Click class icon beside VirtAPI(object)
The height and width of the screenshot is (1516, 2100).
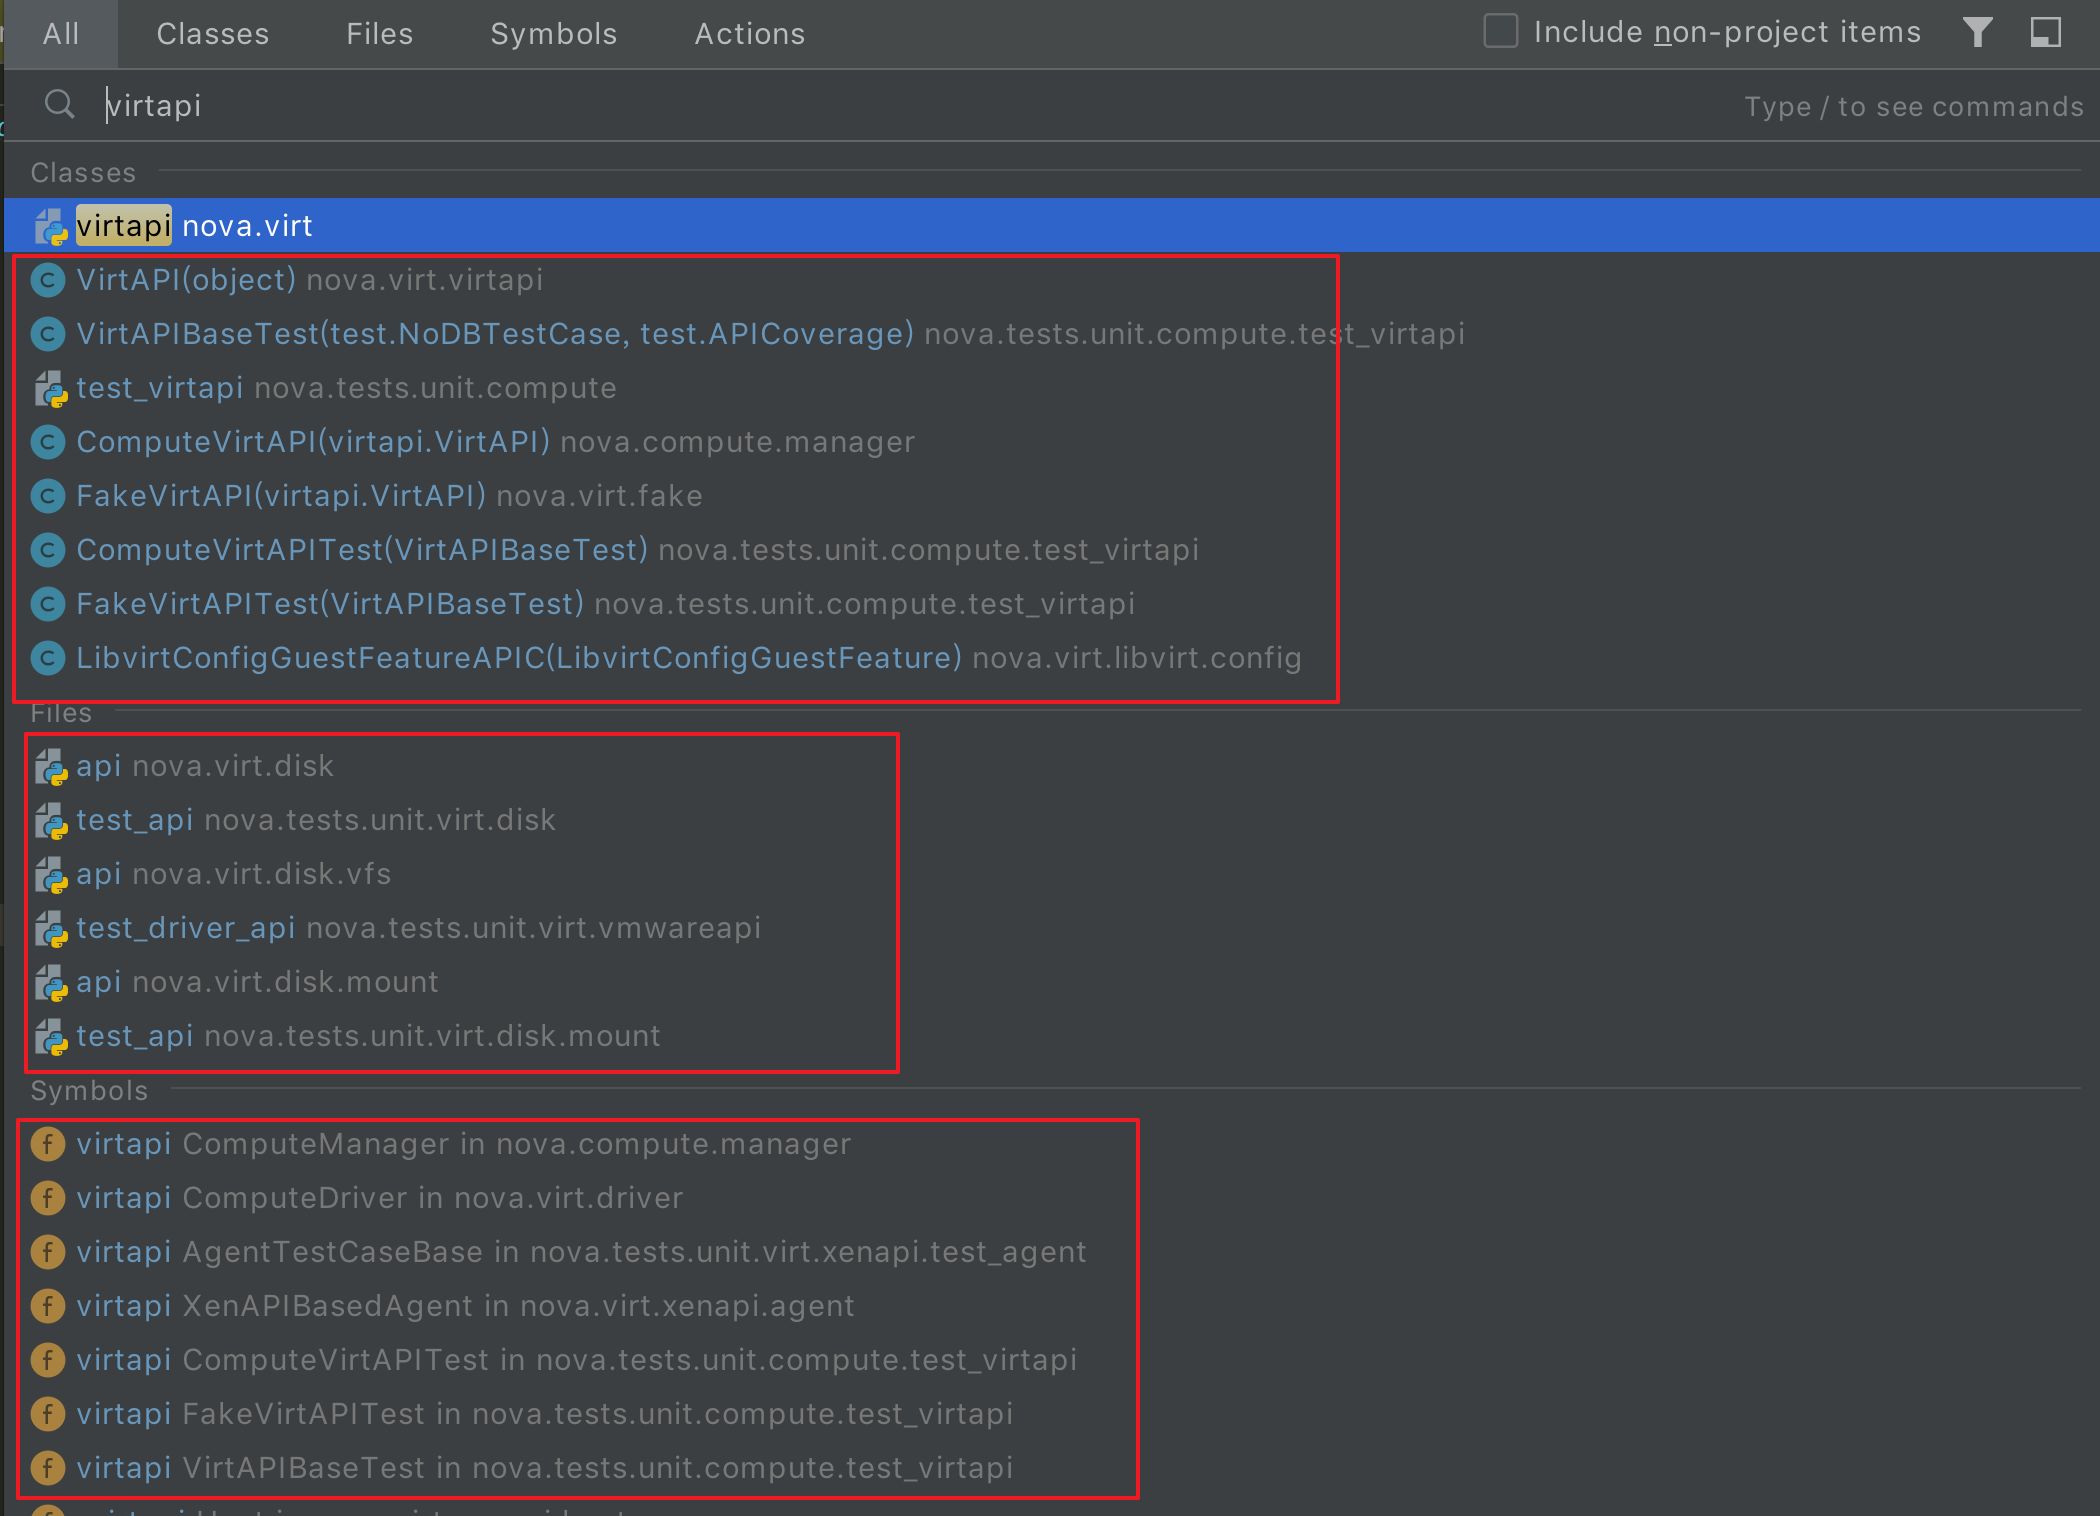click(48, 280)
